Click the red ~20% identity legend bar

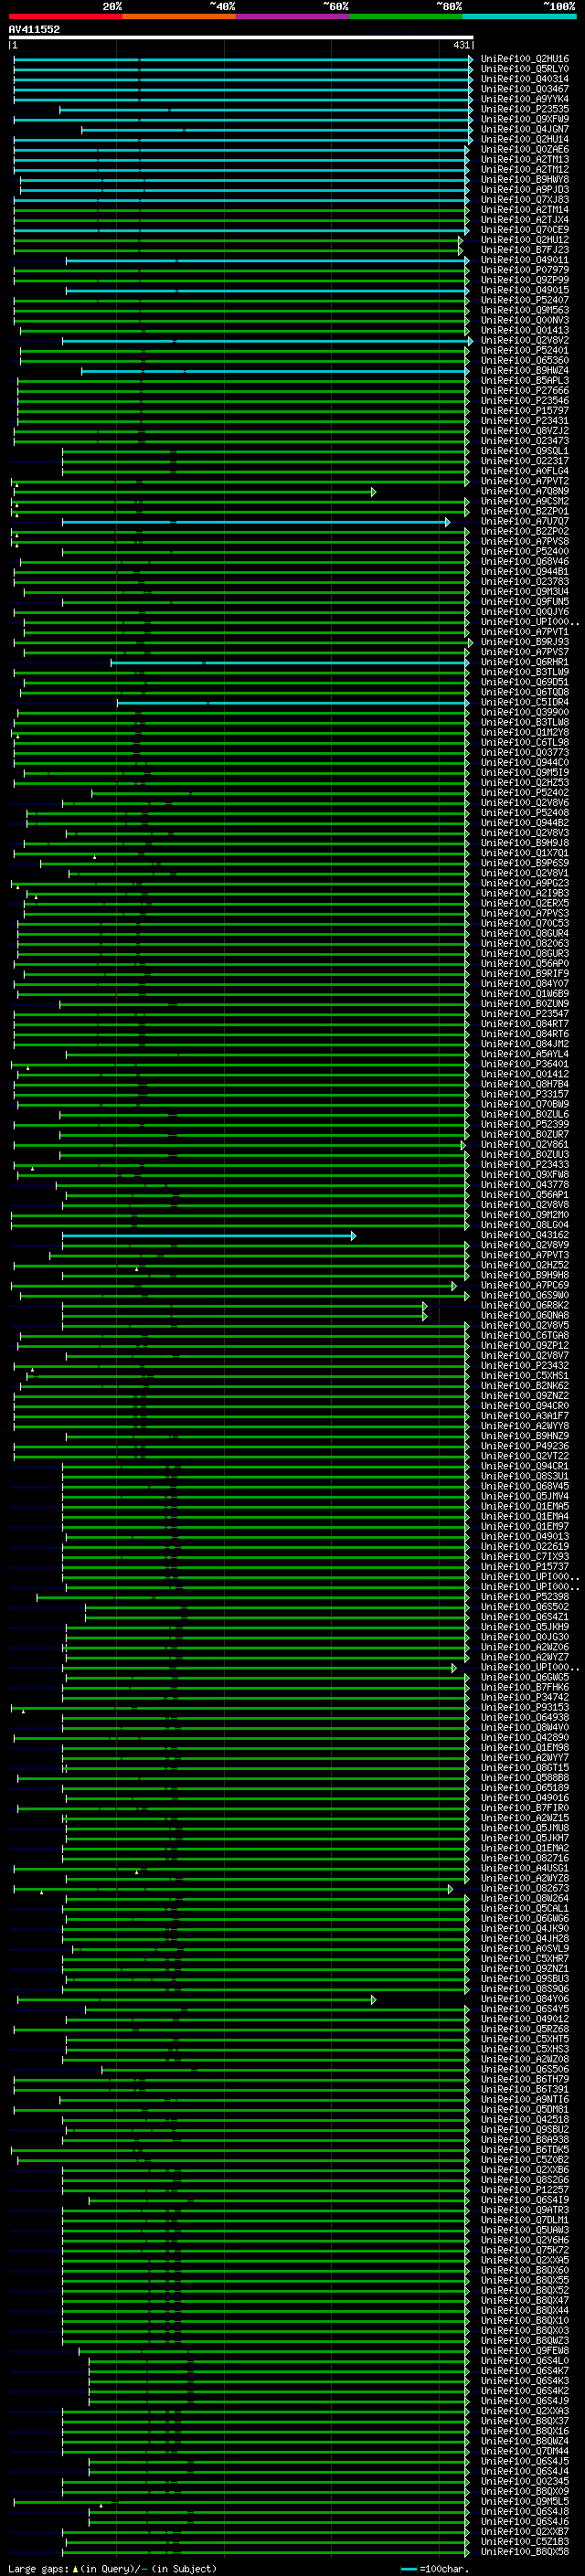(x=65, y=16)
